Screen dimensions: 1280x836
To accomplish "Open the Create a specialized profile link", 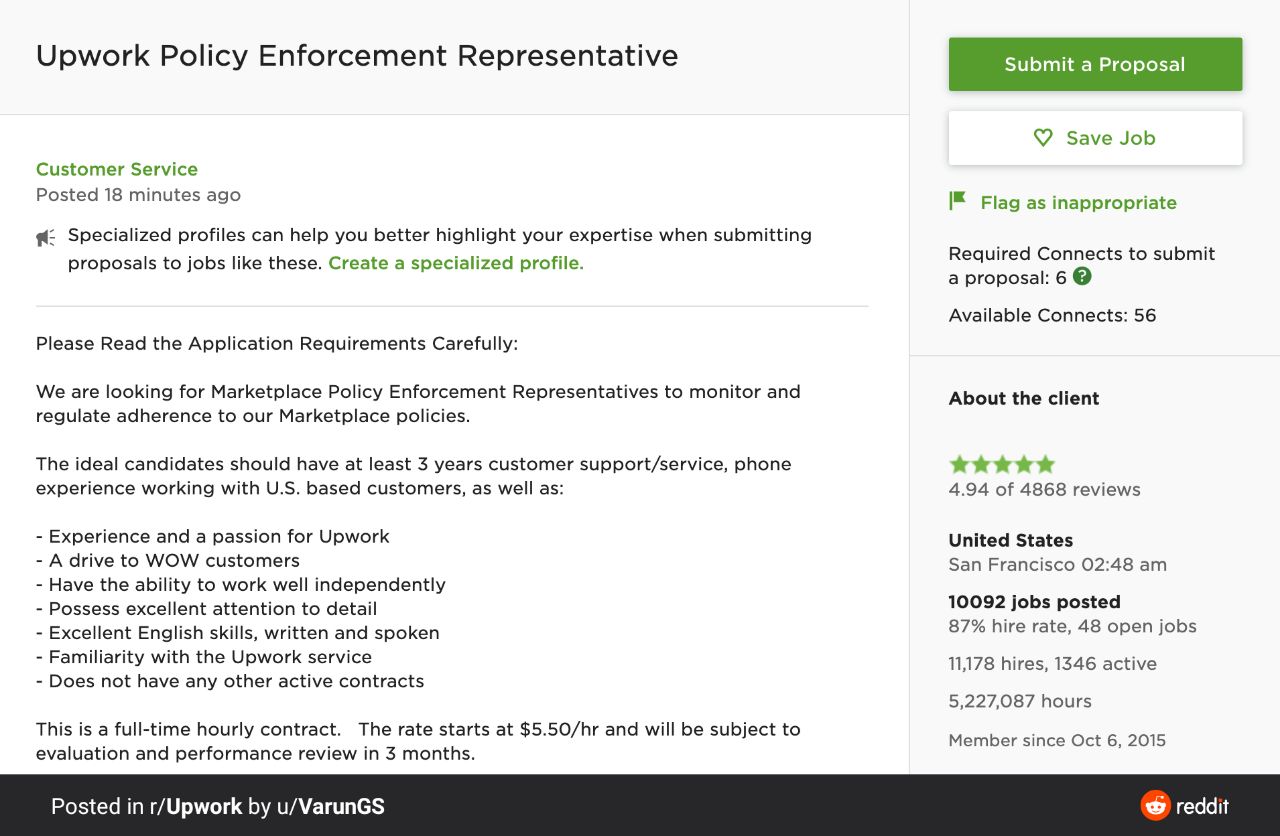I will coord(456,263).
